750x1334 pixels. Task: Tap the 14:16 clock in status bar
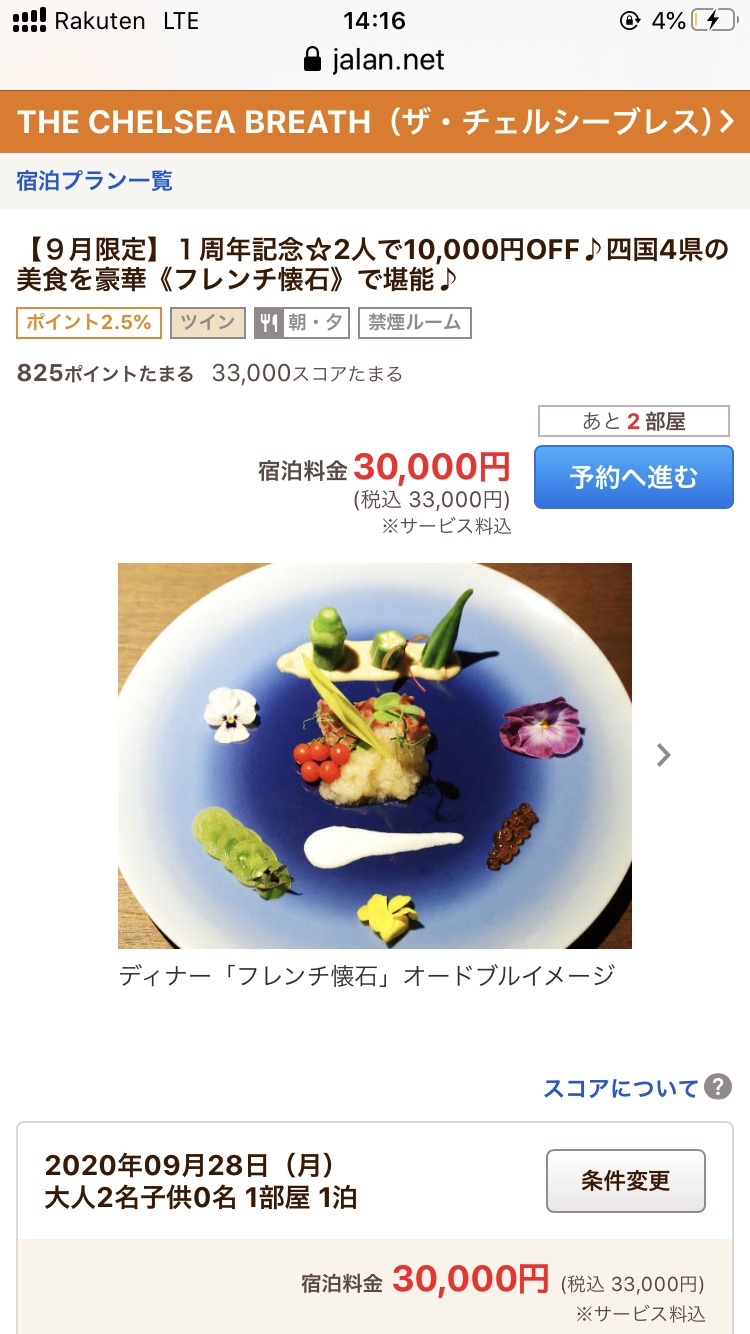pos(374,20)
